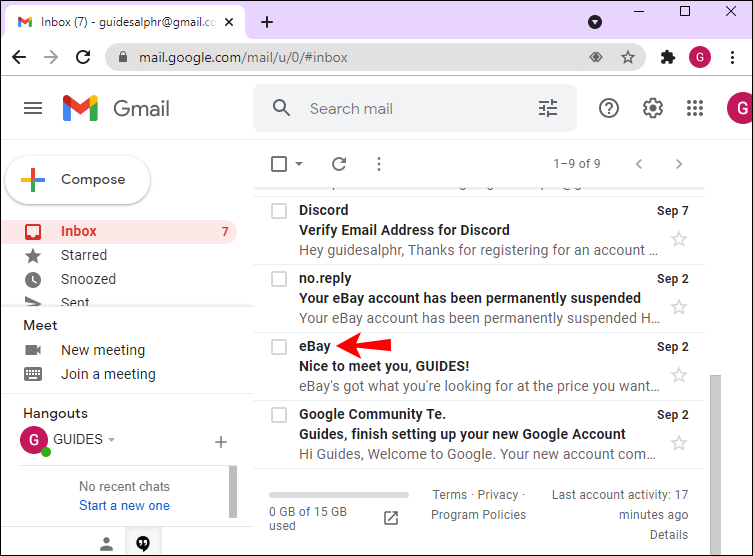Open the Program Policies link

click(478, 515)
